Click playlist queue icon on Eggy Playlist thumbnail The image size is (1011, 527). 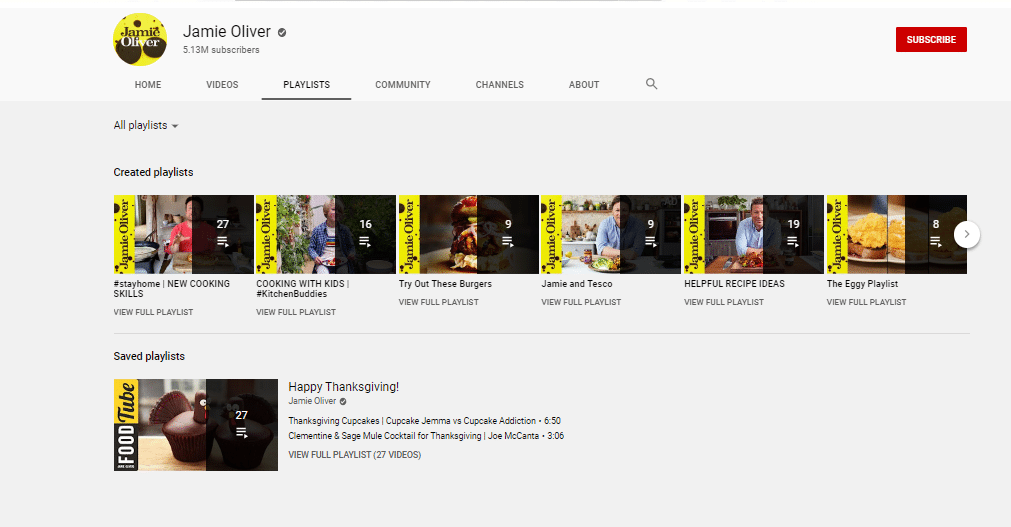pos(936,242)
